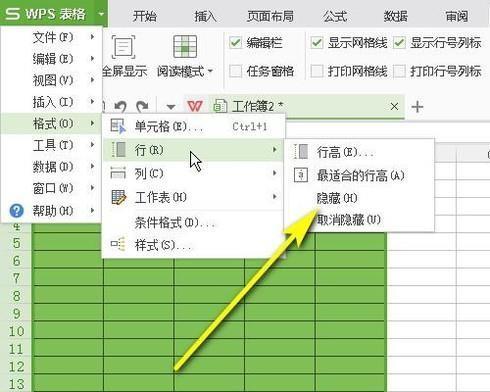Select 列(C) in the format submenu

tap(193, 173)
